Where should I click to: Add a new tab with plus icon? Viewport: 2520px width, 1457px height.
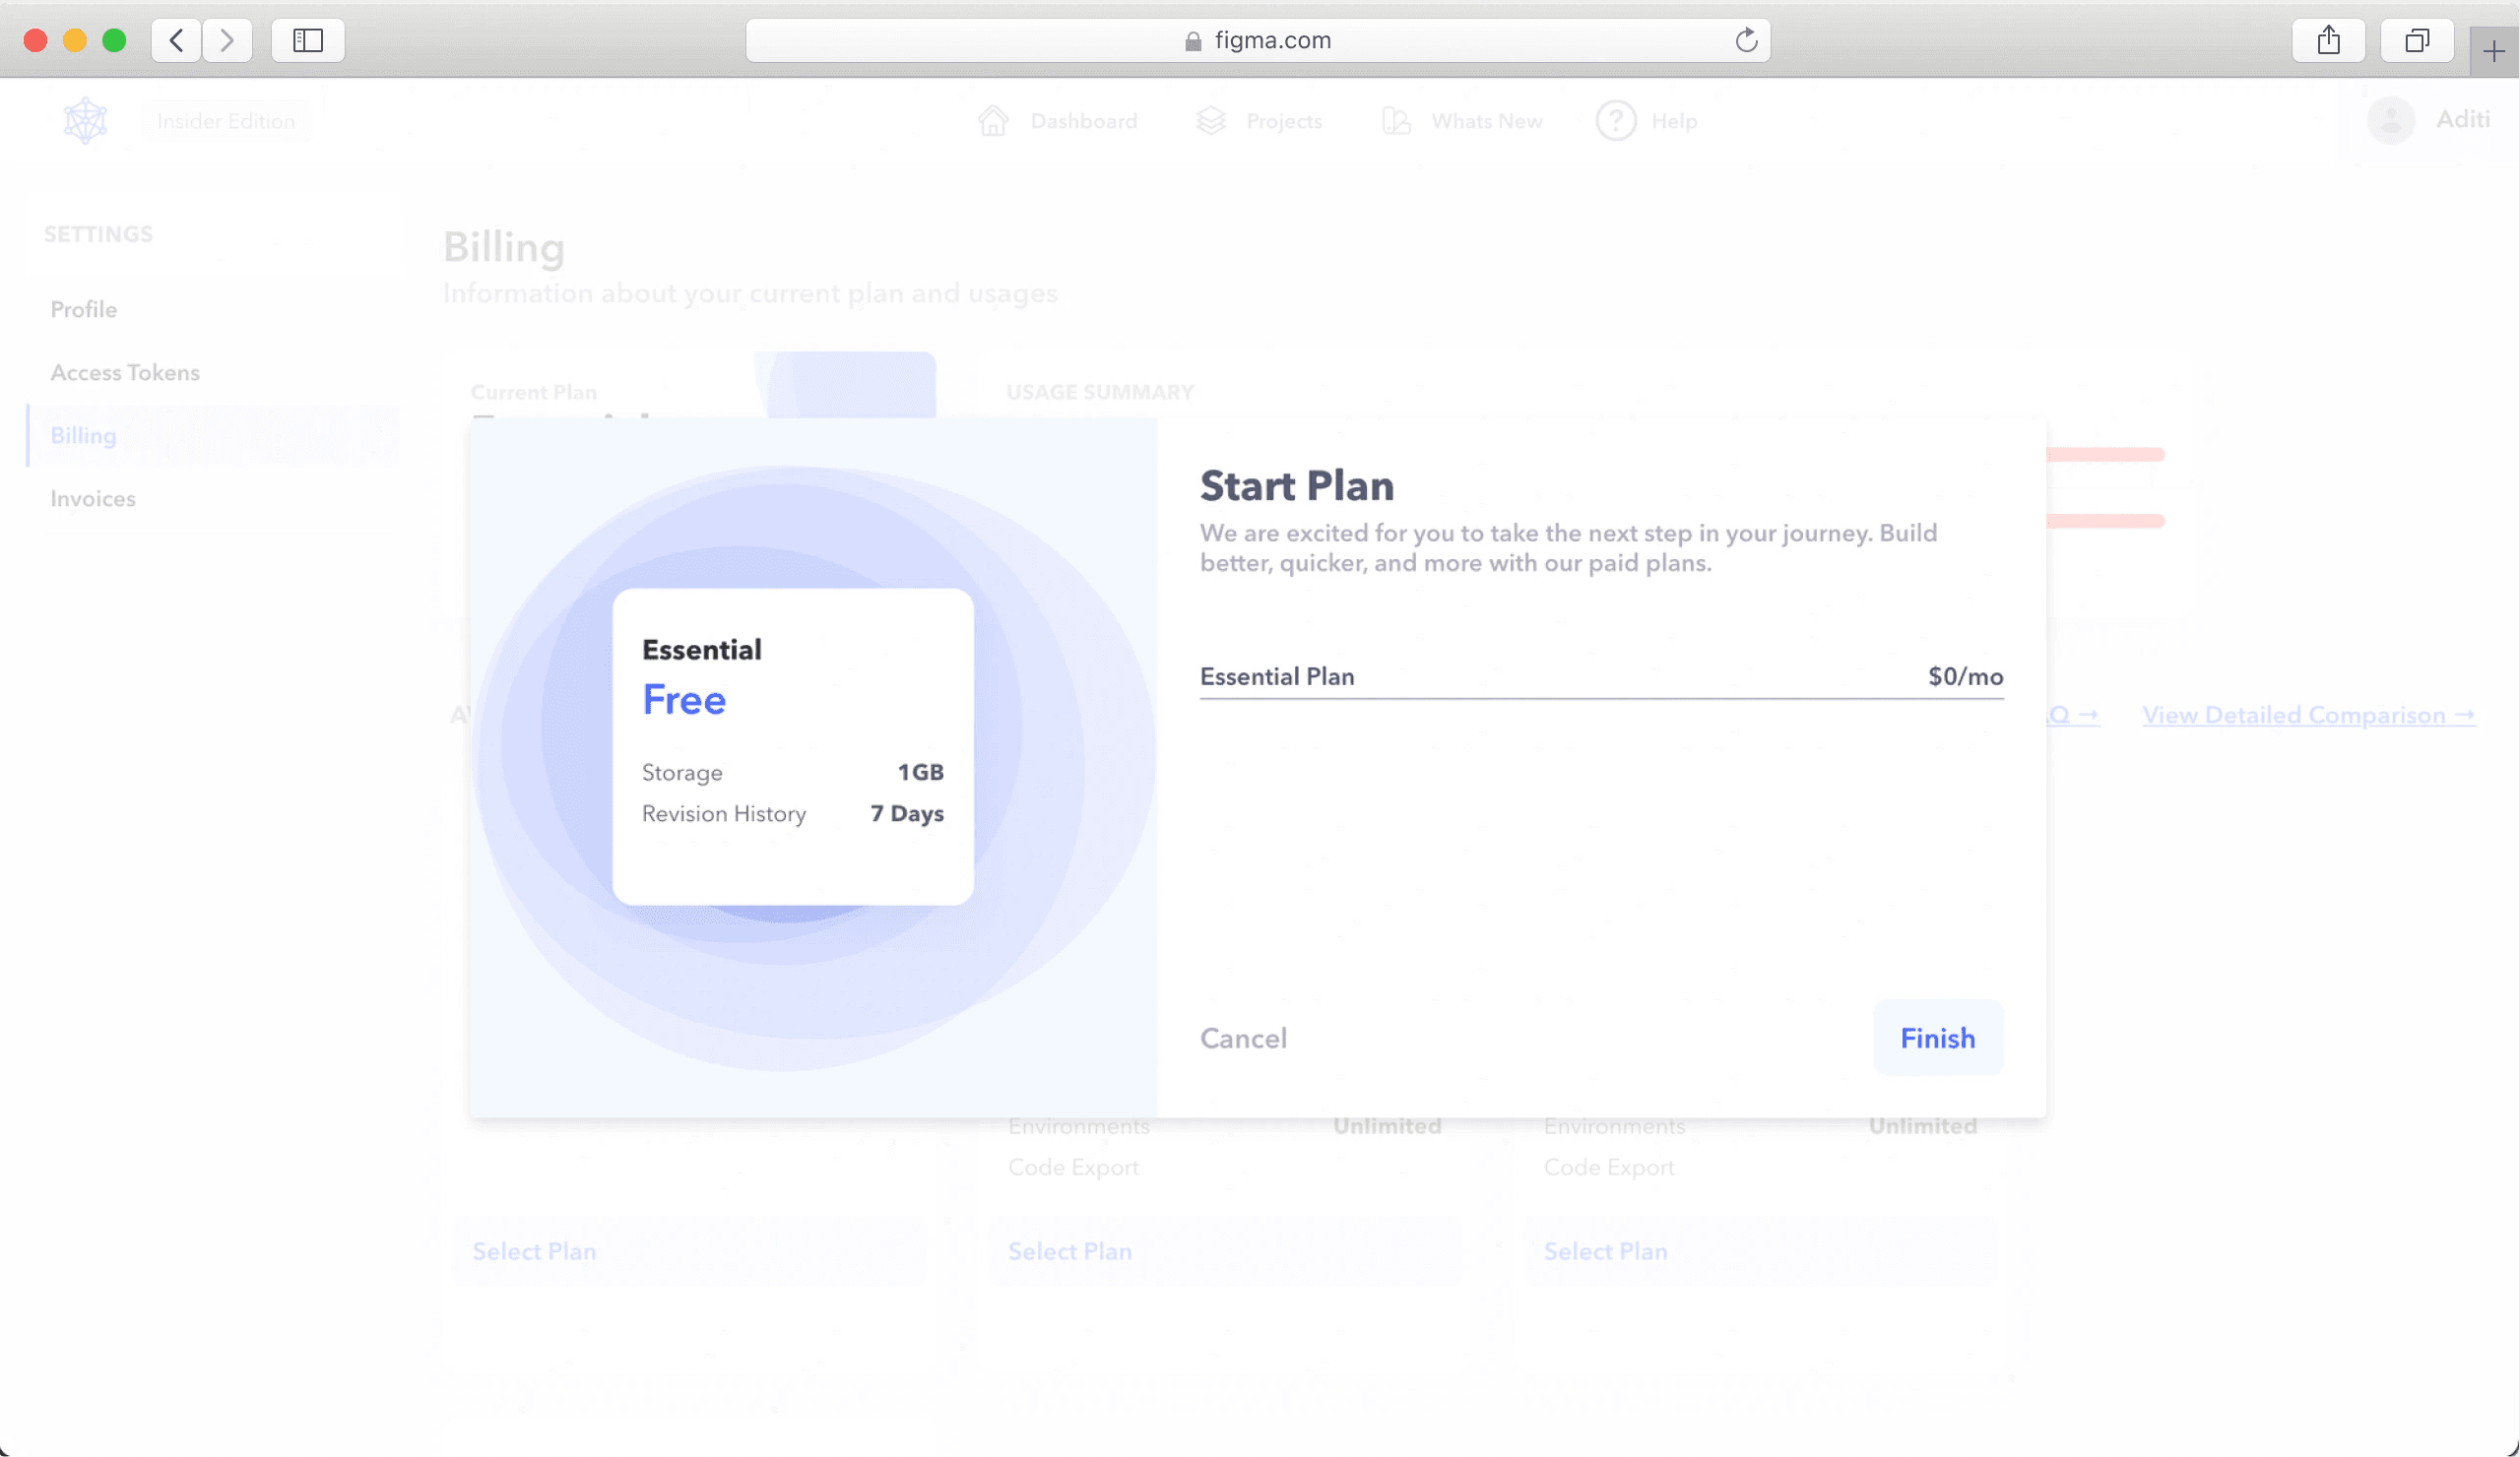point(2494,52)
